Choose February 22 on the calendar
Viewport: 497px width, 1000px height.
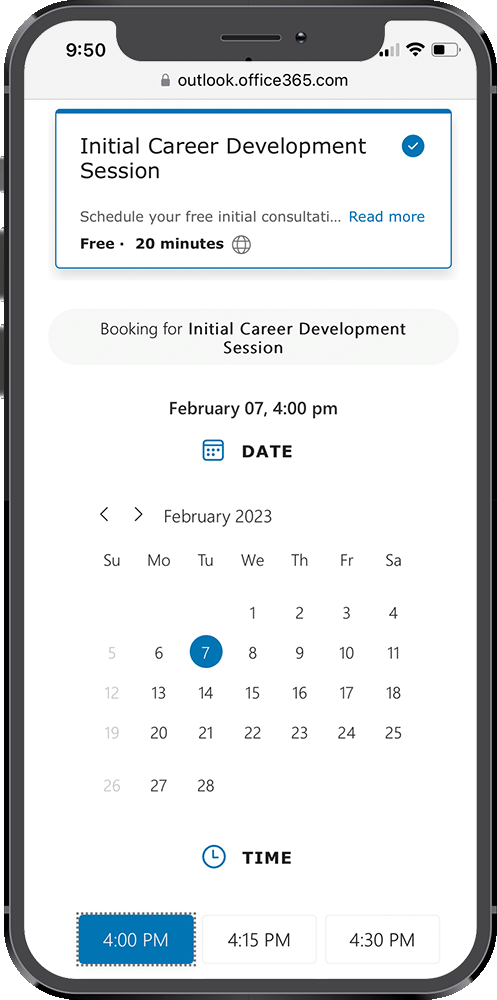pos(253,733)
